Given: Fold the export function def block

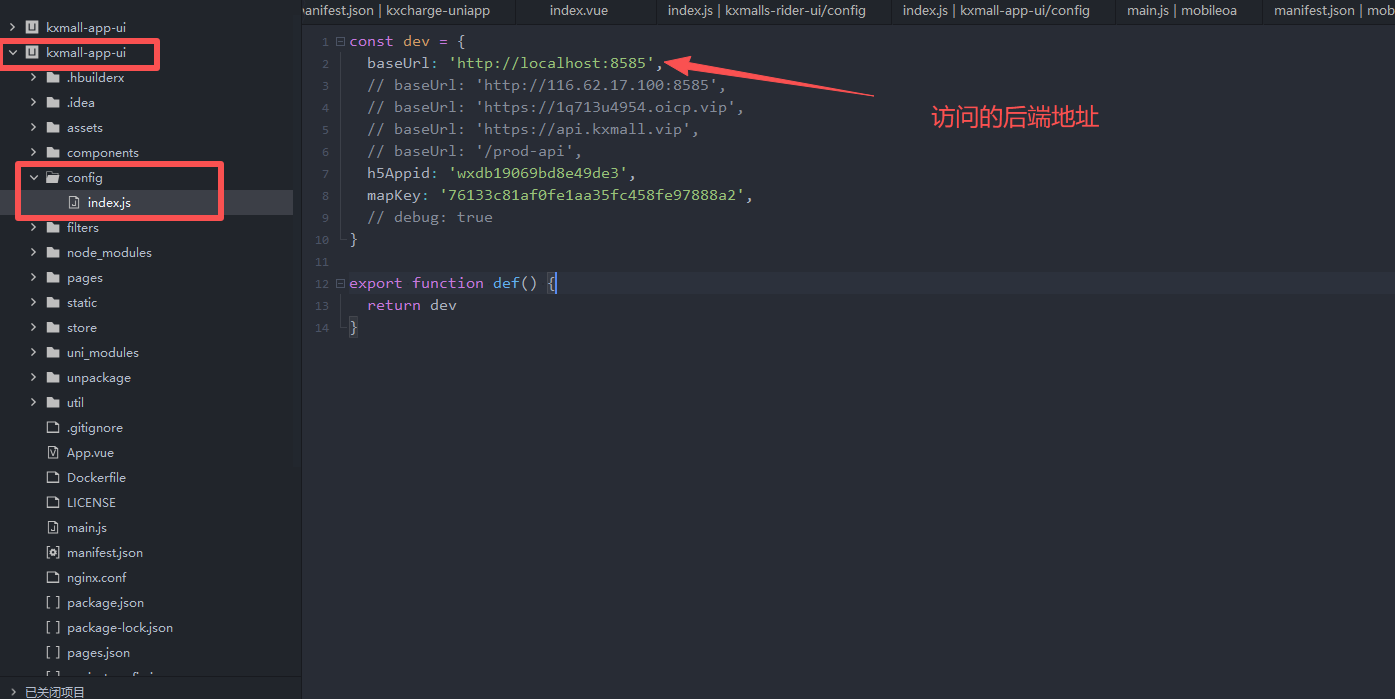Looking at the screenshot, I should click(x=341, y=284).
